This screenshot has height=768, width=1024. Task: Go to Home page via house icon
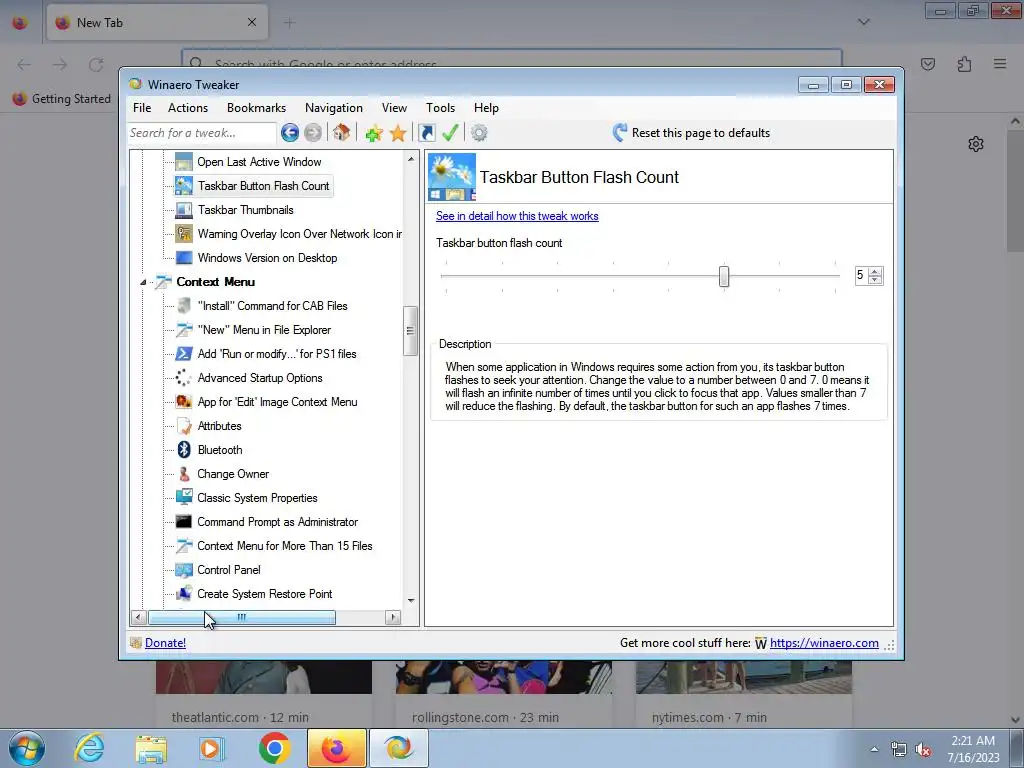click(x=341, y=133)
